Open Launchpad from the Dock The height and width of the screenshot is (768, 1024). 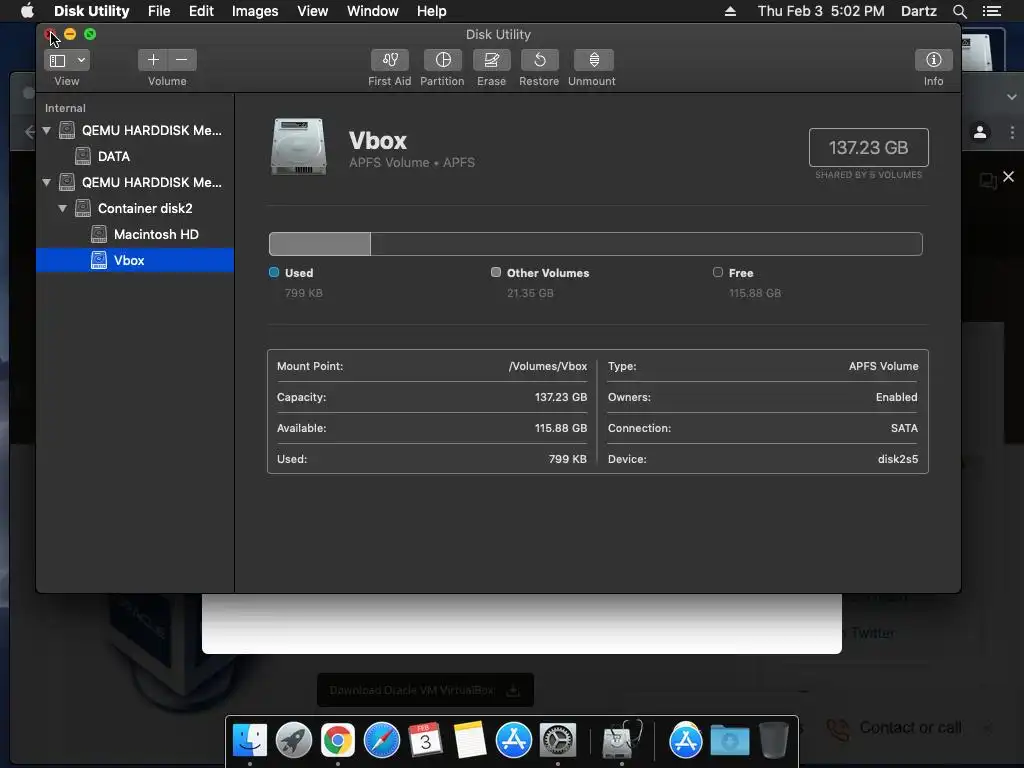click(294, 741)
